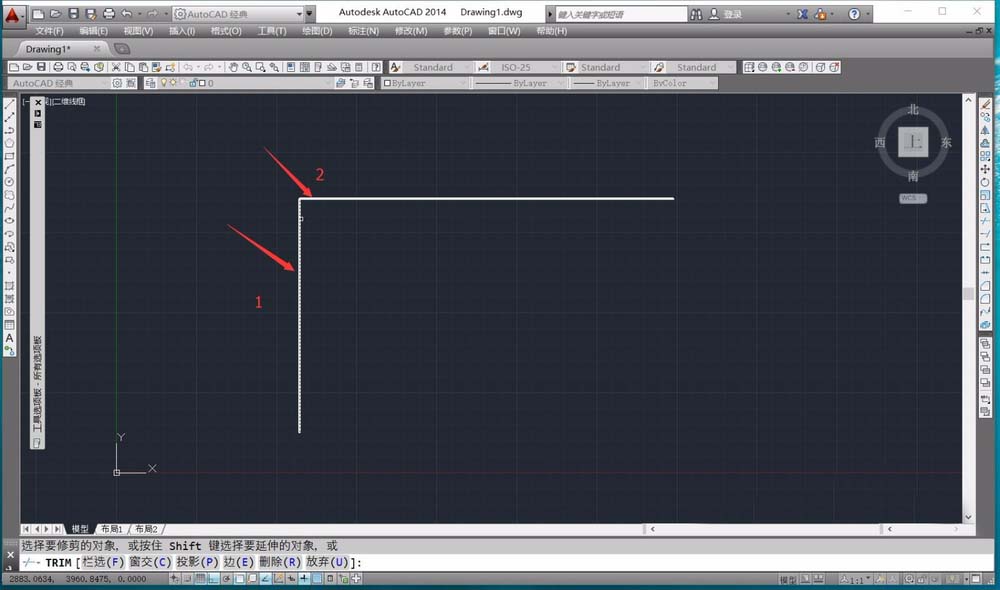This screenshot has height=590, width=1000.
Task: Select the Zoom Previous tool
Action: tap(274, 67)
